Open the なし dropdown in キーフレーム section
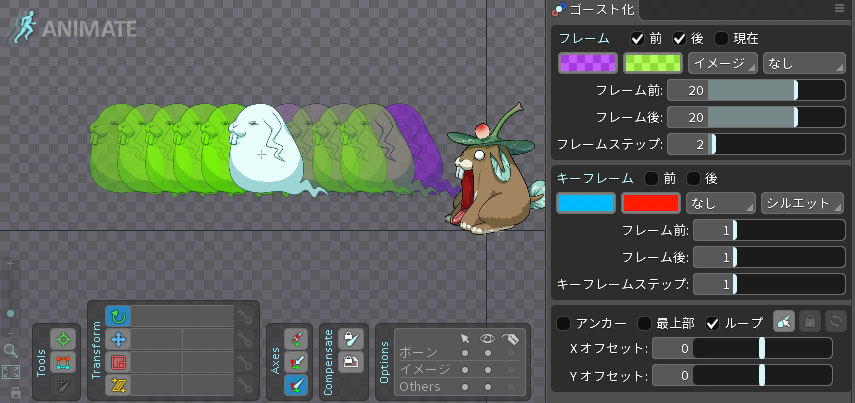855x403 pixels. pyautogui.click(x=721, y=203)
